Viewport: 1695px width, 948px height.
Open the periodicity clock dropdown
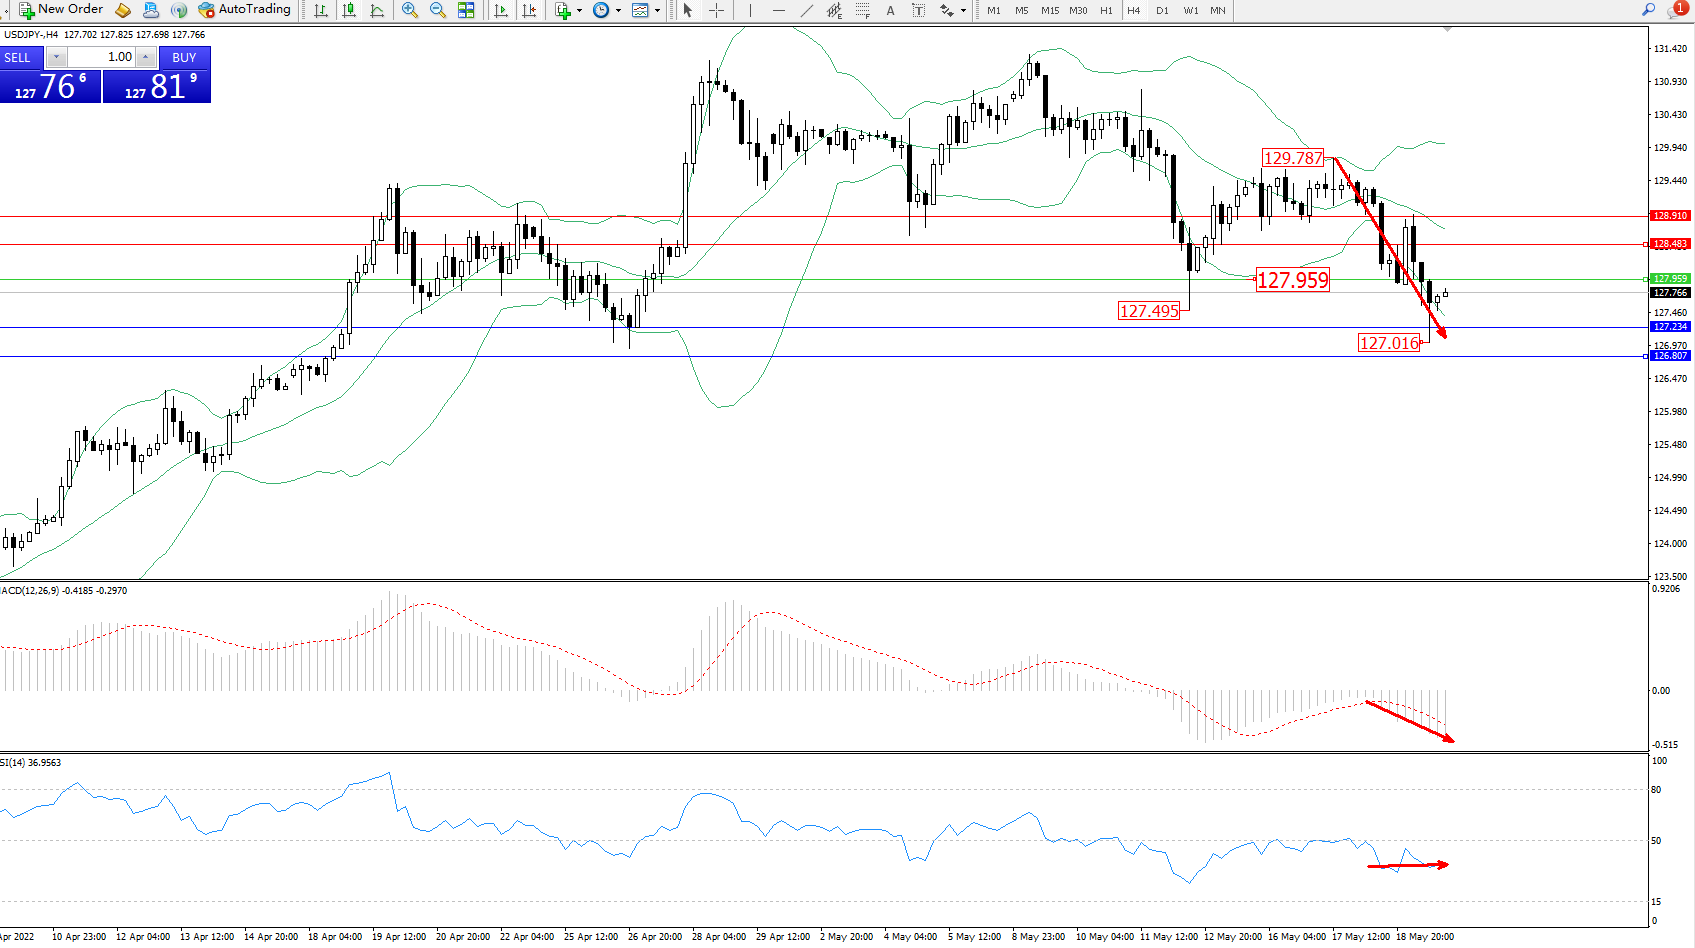(x=618, y=10)
